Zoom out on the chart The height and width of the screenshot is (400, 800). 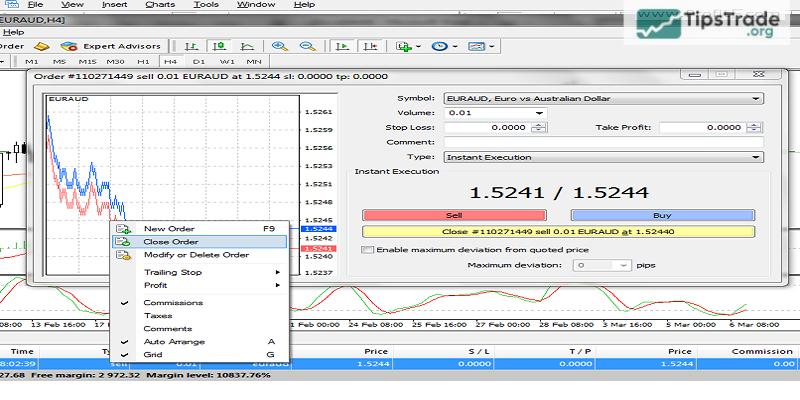click(x=308, y=46)
